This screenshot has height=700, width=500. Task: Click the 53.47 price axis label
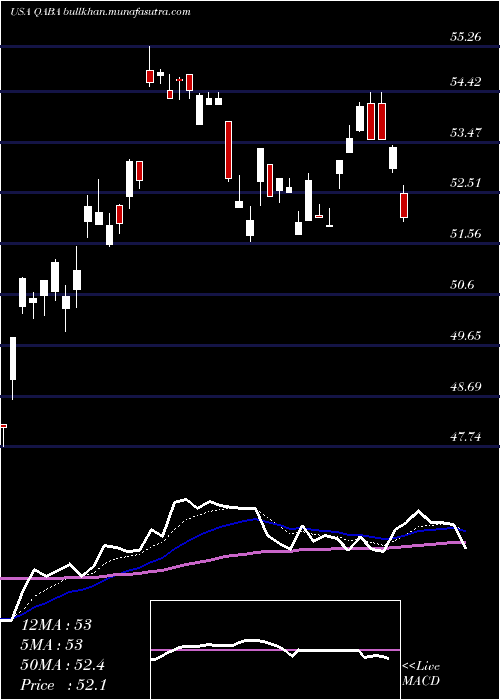466,133
